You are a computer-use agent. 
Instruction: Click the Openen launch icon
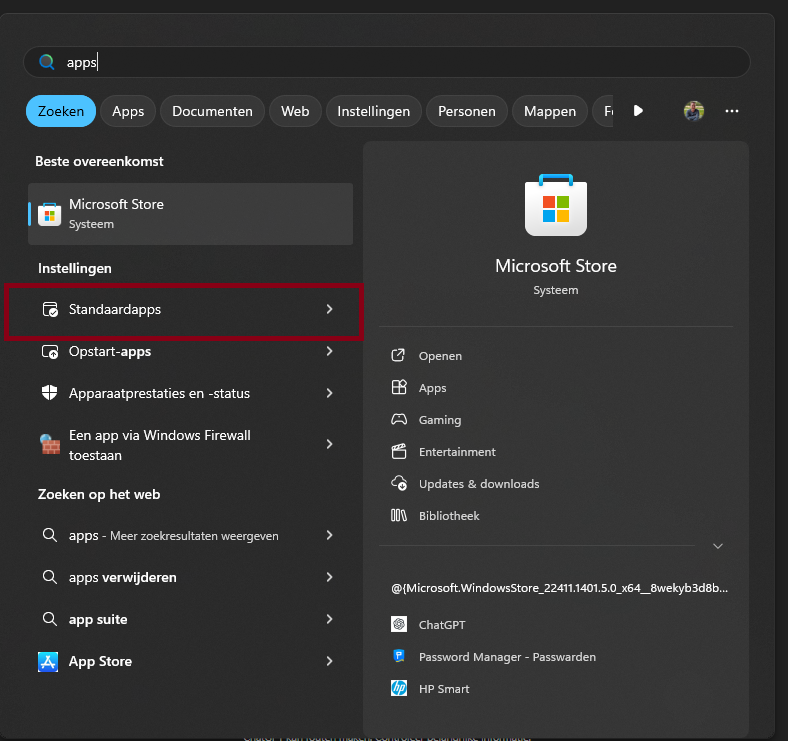(x=399, y=355)
